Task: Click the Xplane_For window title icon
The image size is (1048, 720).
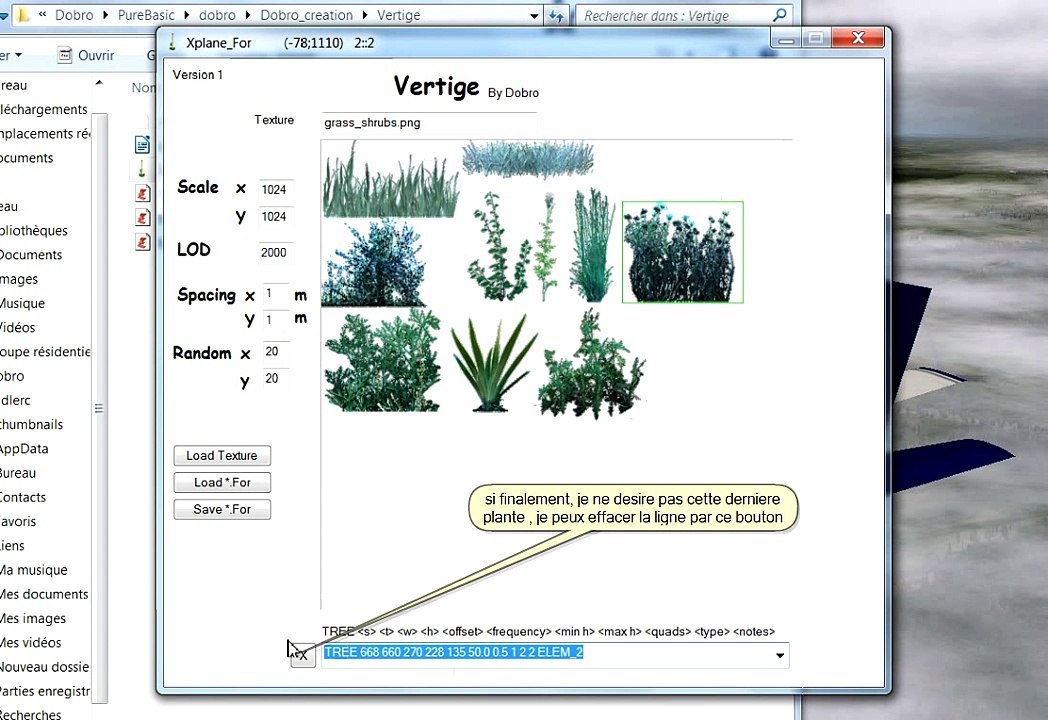Action: coord(172,42)
